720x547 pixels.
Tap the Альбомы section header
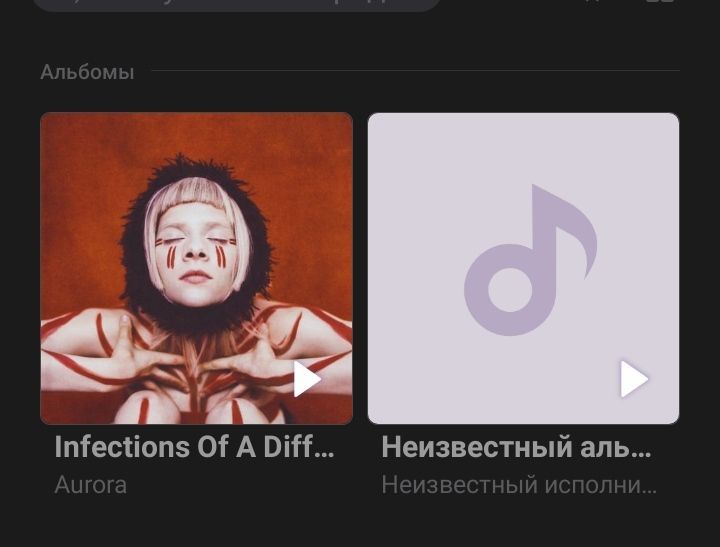(87, 72)
